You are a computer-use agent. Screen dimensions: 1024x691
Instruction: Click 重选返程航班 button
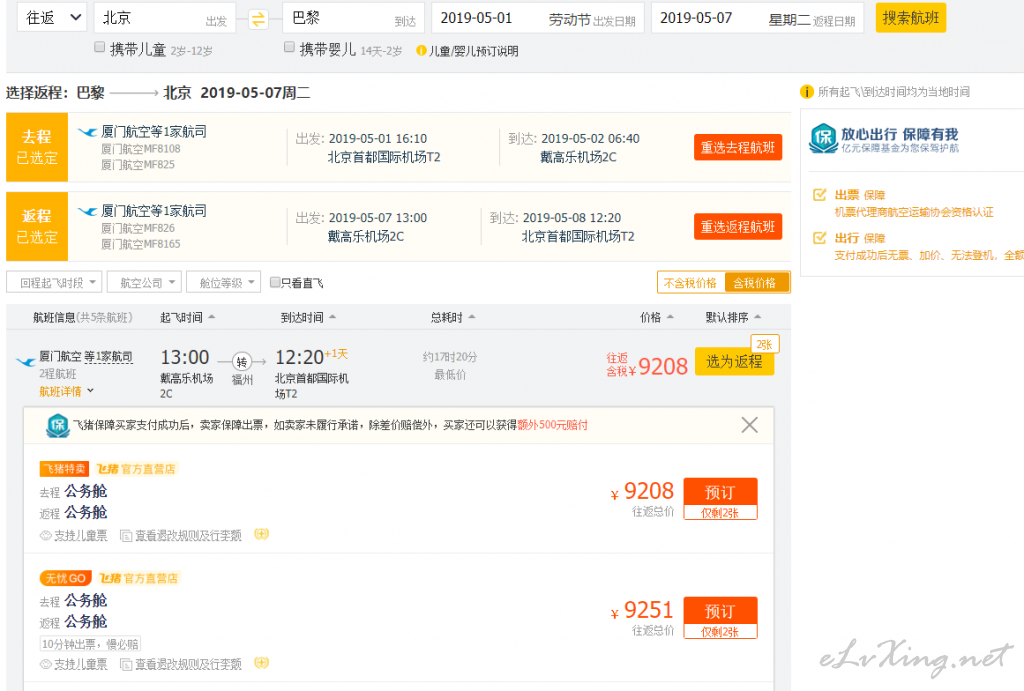pos(738,227)
